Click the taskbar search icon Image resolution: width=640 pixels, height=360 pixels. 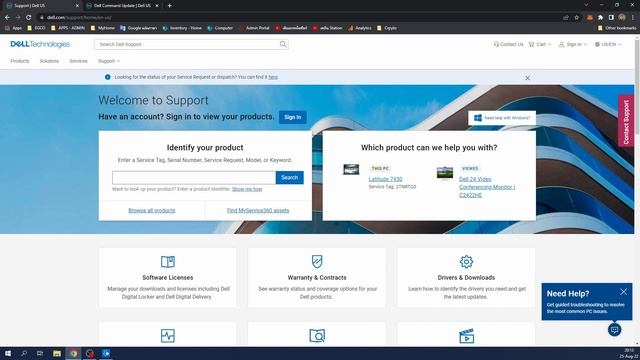(x=24, y=353)
